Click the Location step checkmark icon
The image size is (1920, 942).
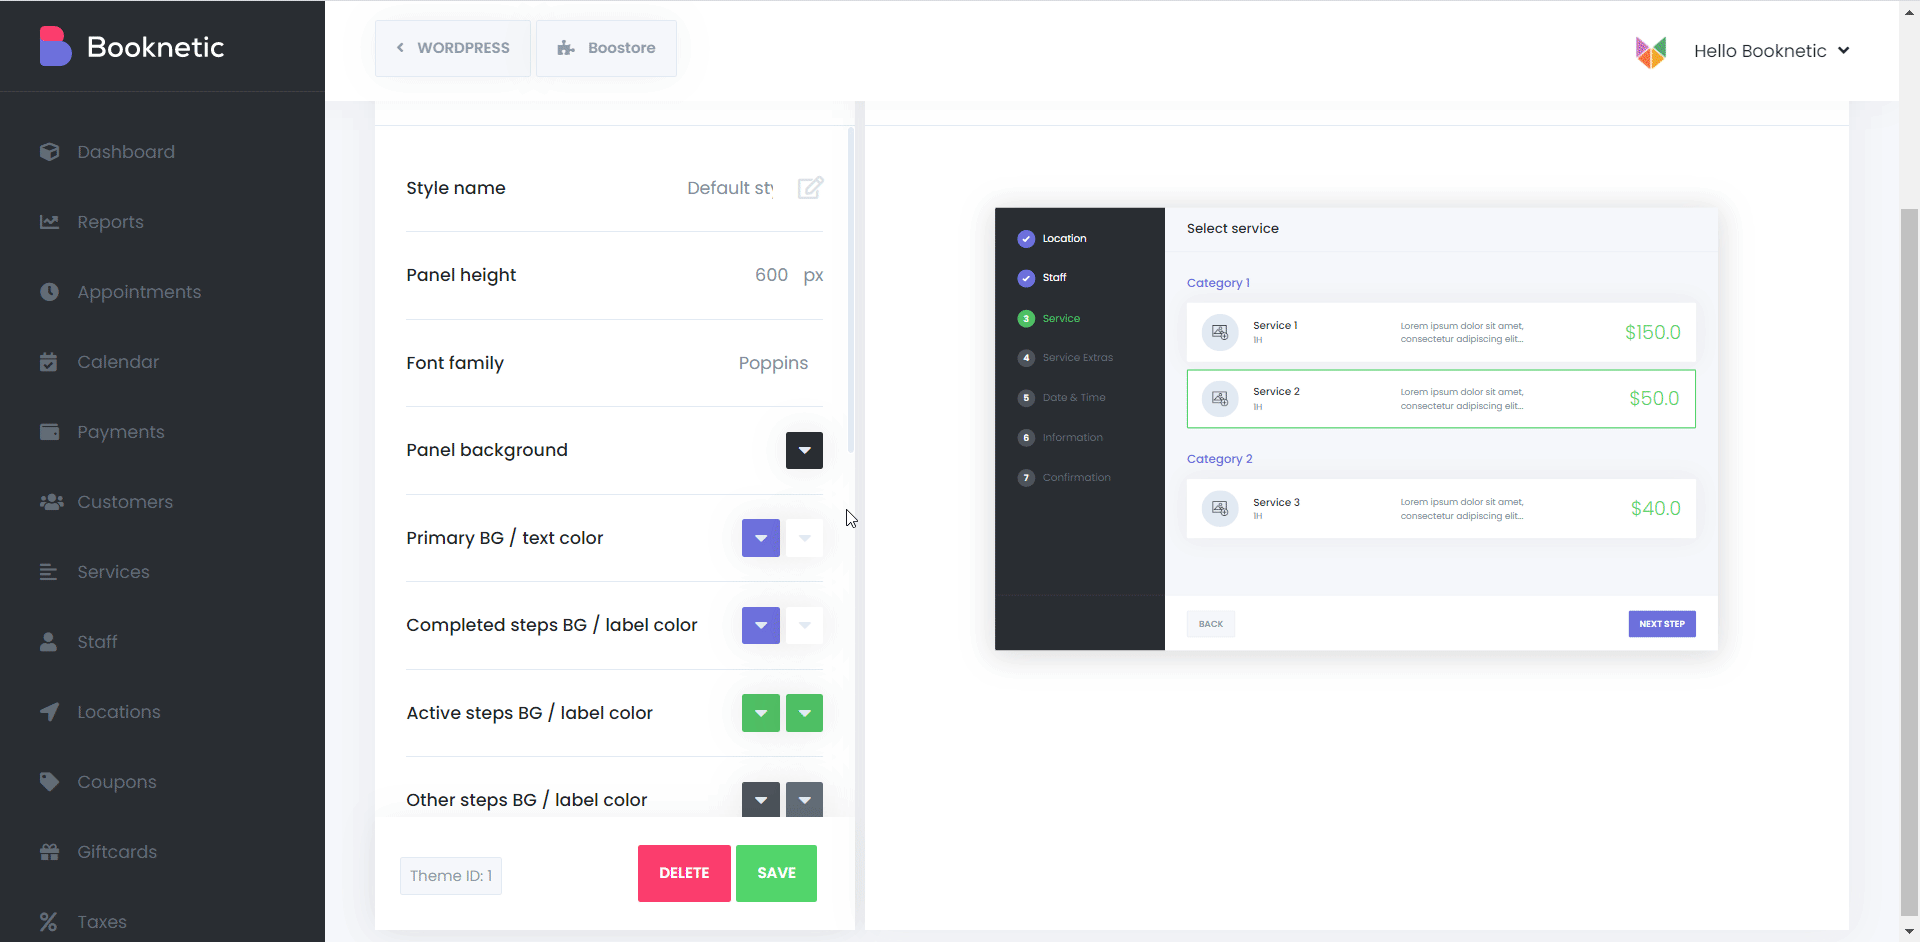(1026, 239)
